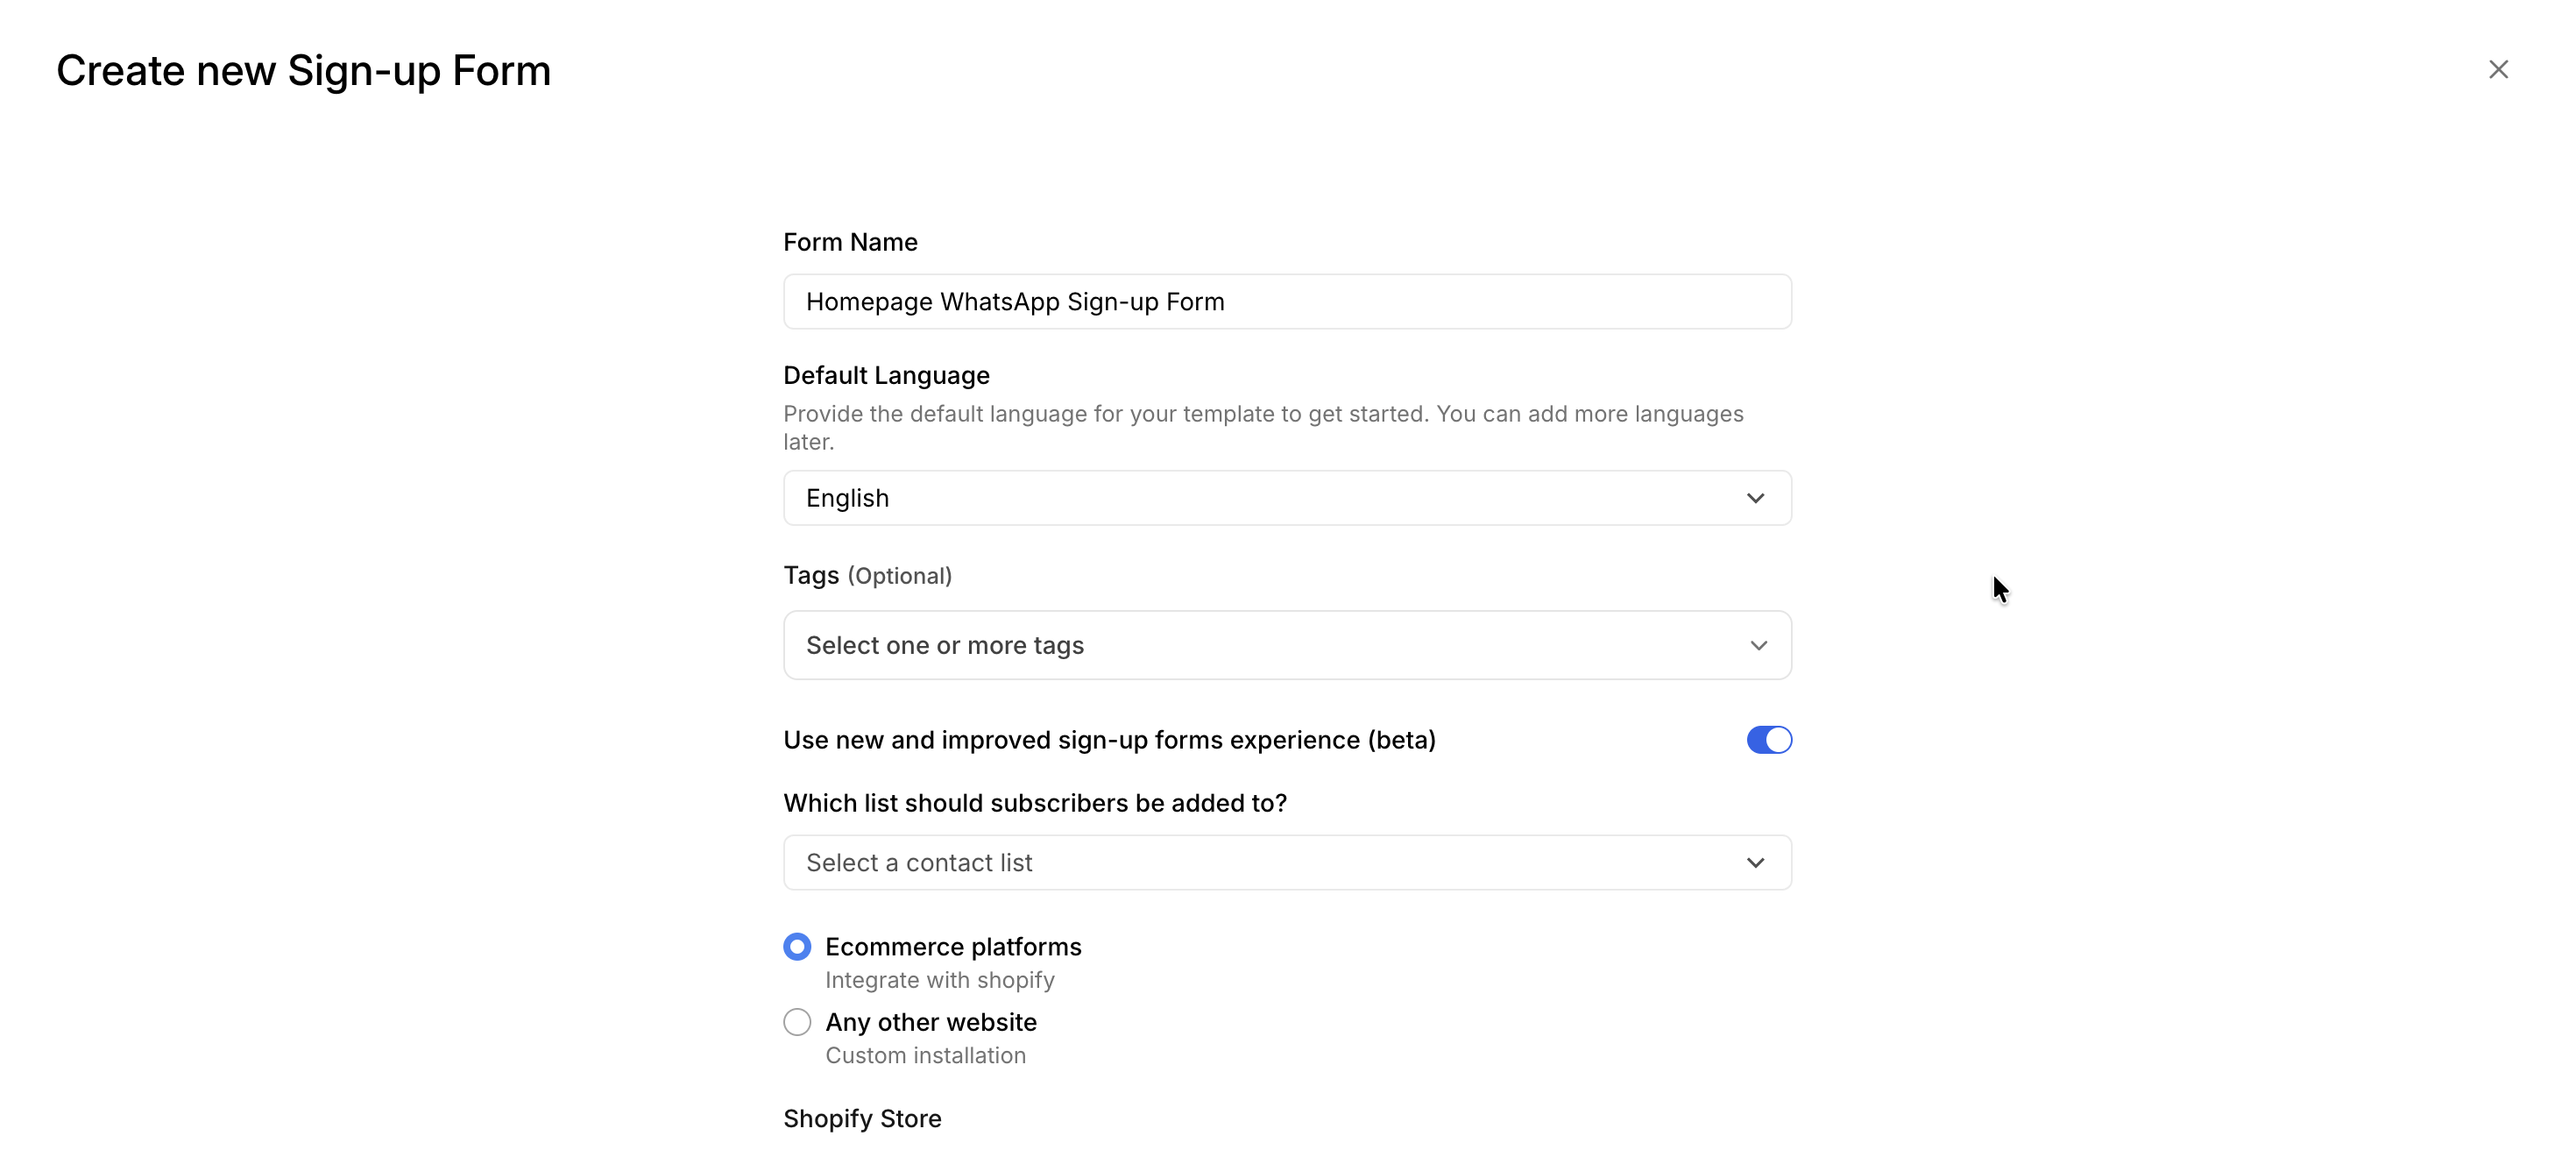Close the Create new Sign-up Form dialog
Image resolution: width=2576 pixels, height=1150 pixels.
[2497, 69]
